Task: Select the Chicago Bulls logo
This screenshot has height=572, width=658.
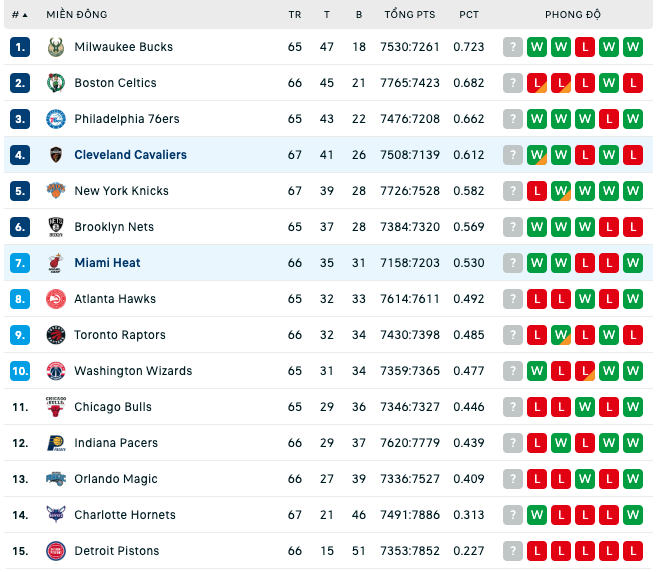Action: click(56, 407)
